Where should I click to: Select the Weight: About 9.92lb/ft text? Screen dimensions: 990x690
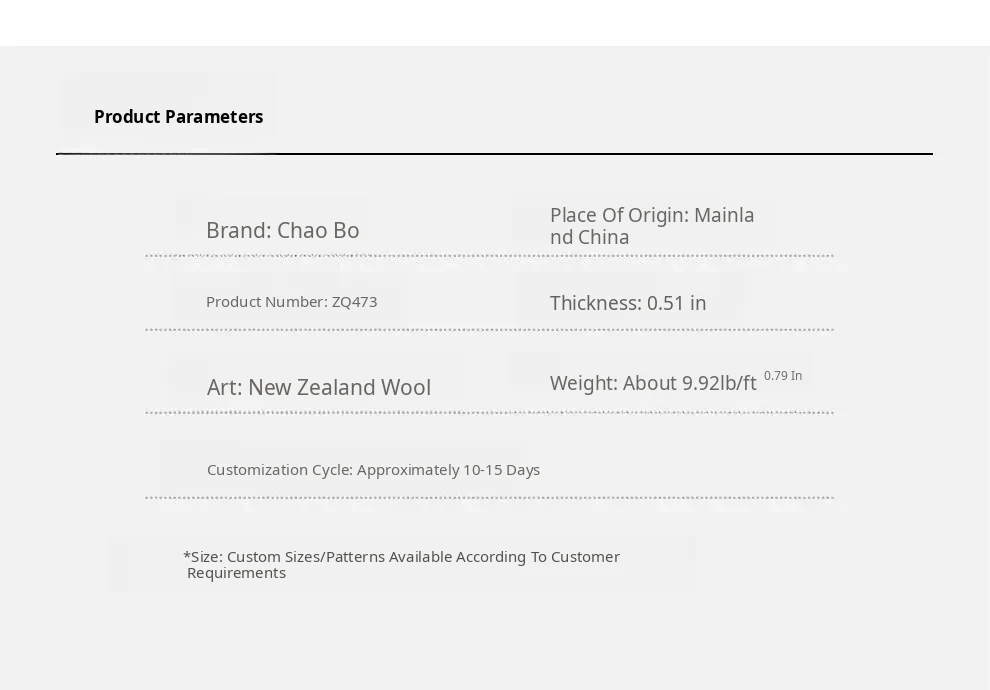tap(653, 383)
